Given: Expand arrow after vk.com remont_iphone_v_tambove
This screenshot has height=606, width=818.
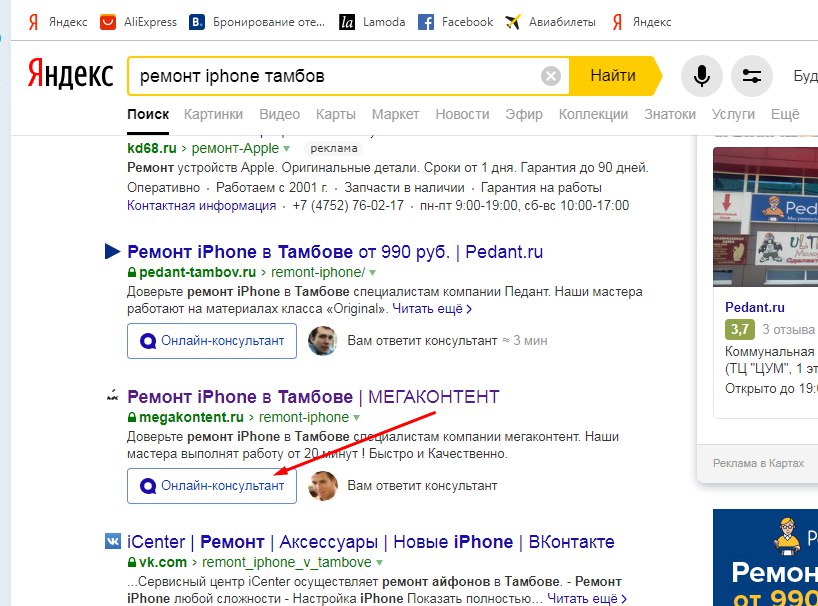Looking at the screenshot, I should coord(379,563).
